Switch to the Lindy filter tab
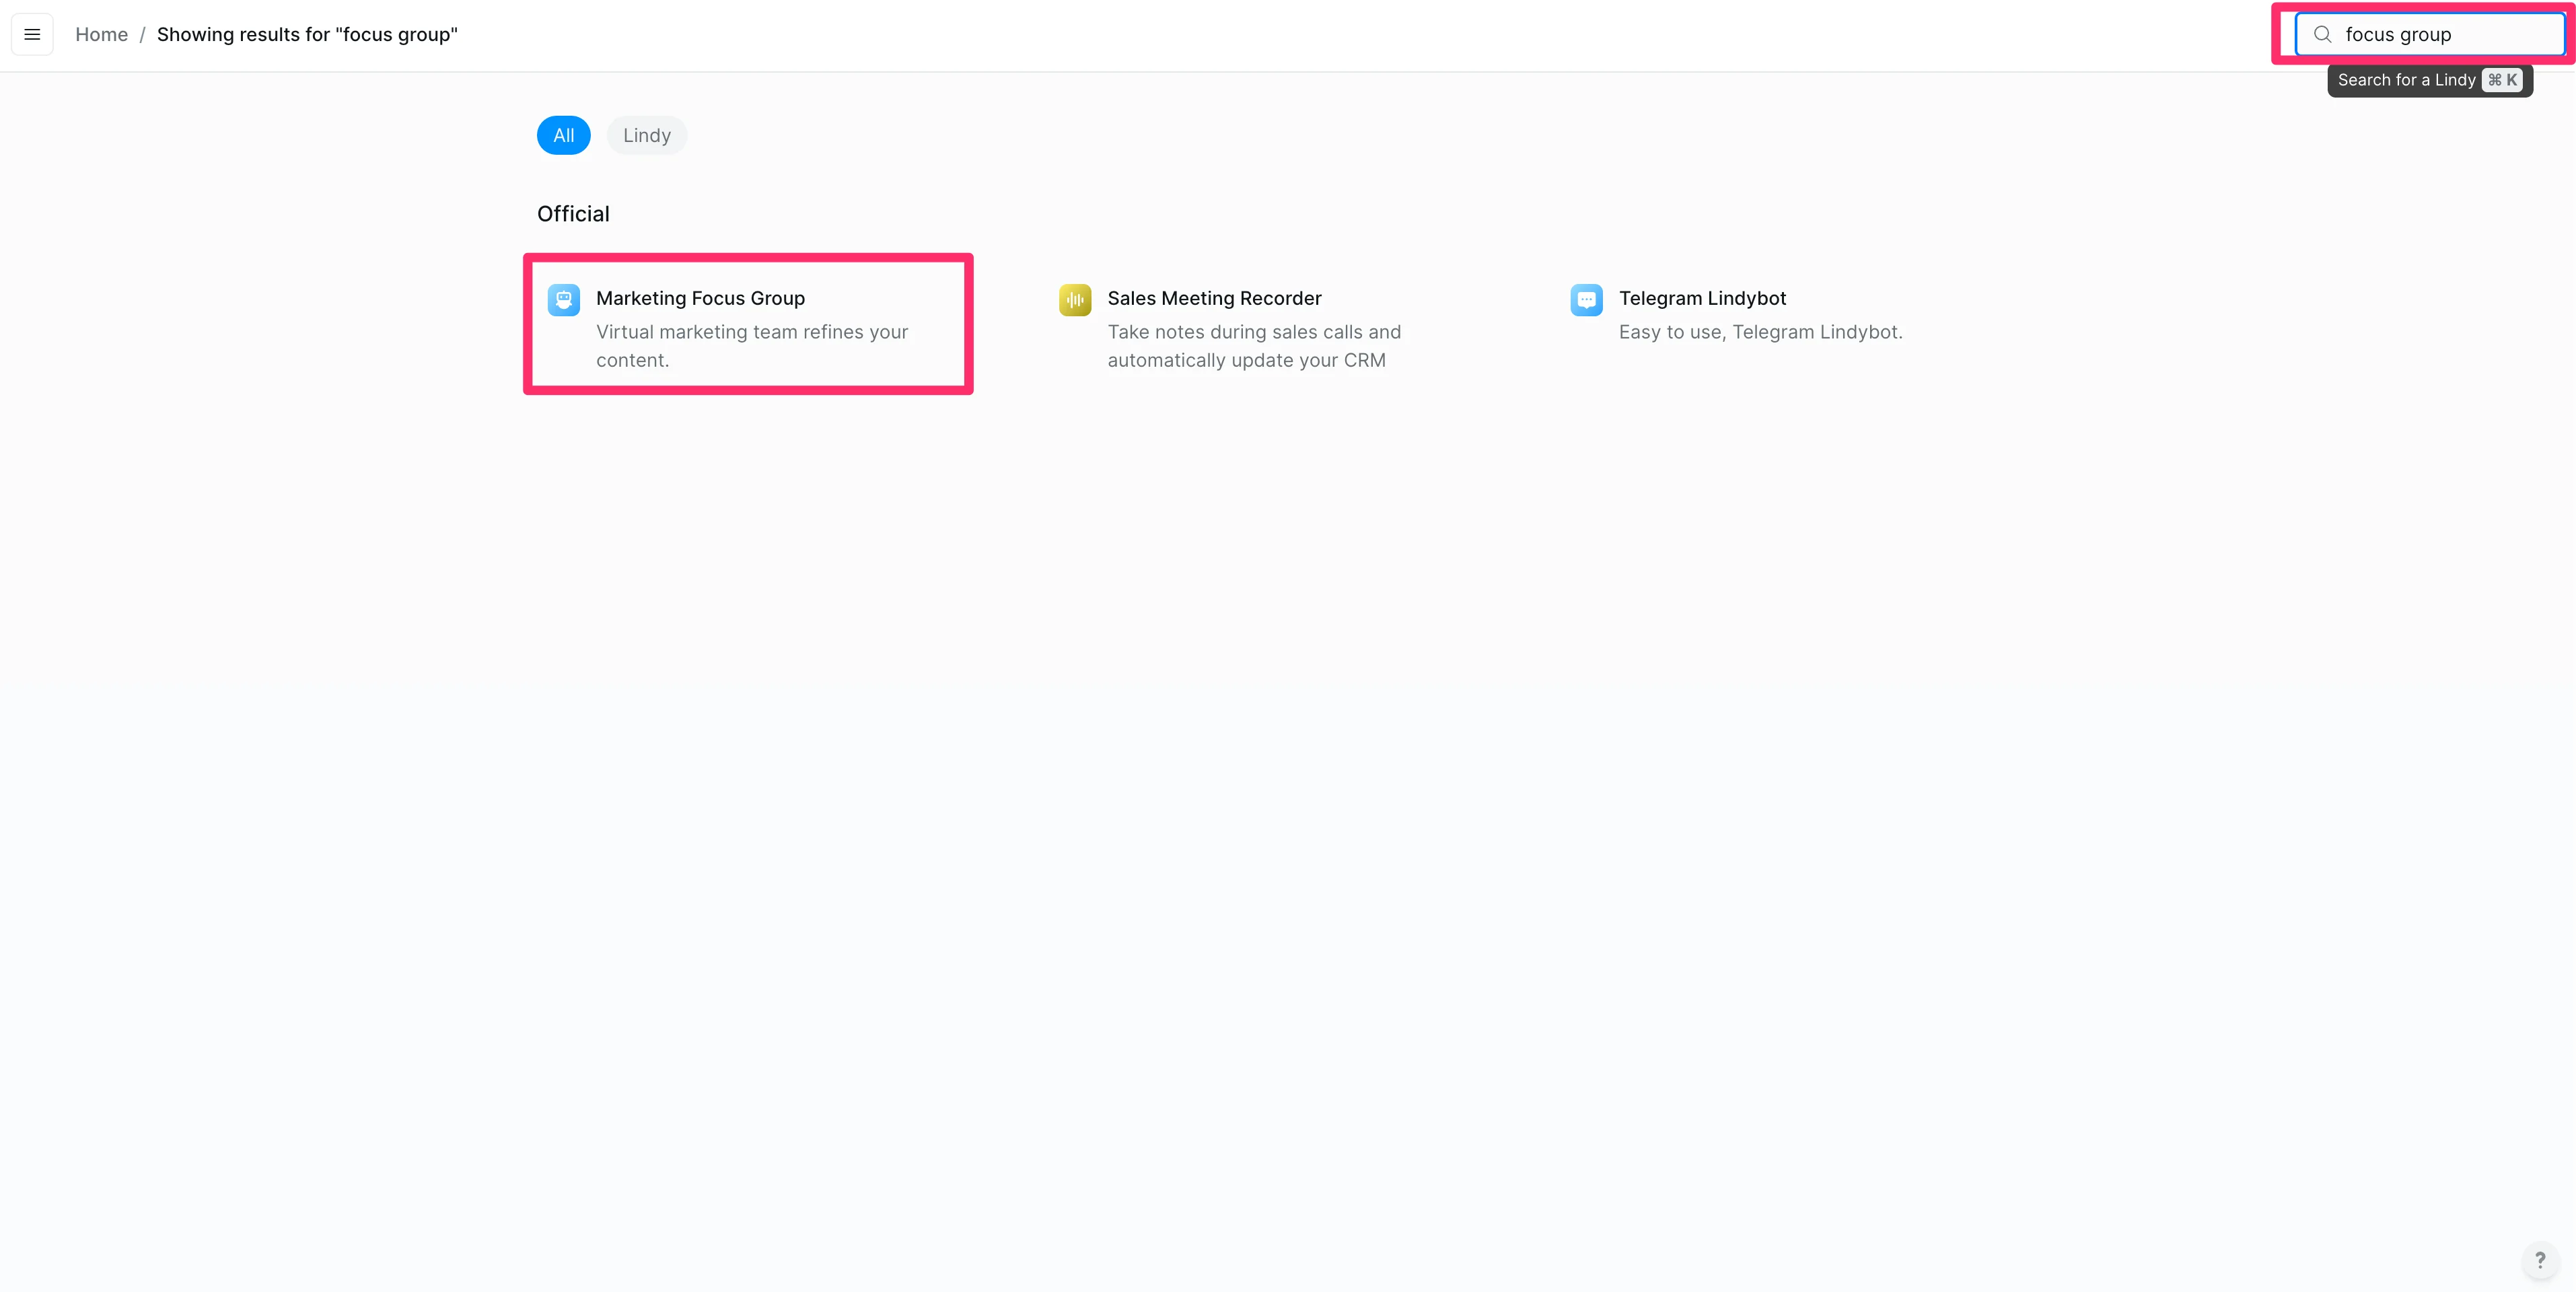This screenshot has height=1292, width=2576. (646, 135)
